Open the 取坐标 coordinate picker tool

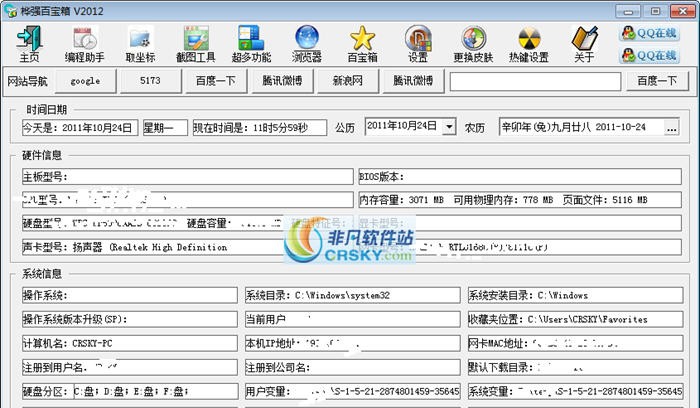[x=140, y=44]
